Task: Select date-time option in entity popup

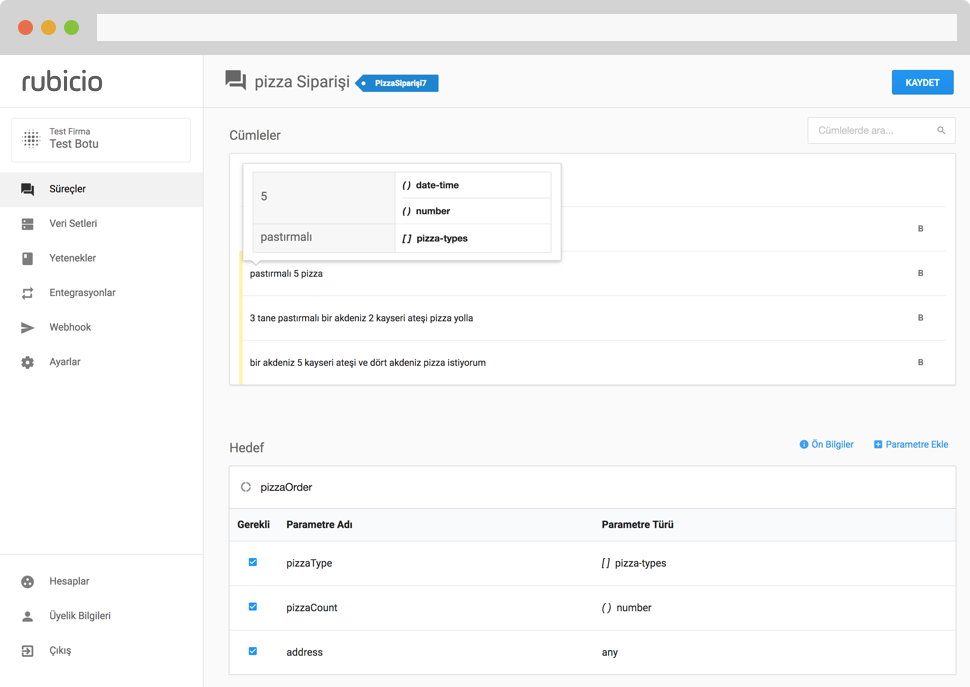Action: coord(473,185)
